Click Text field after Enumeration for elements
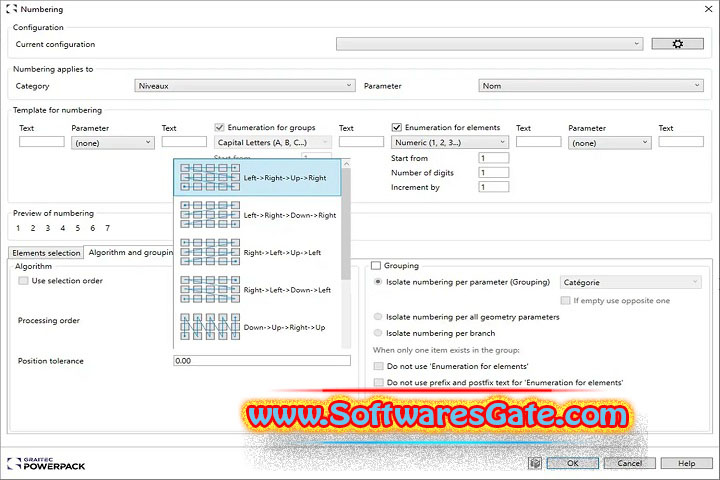The image size is (720, 480). 539,141
